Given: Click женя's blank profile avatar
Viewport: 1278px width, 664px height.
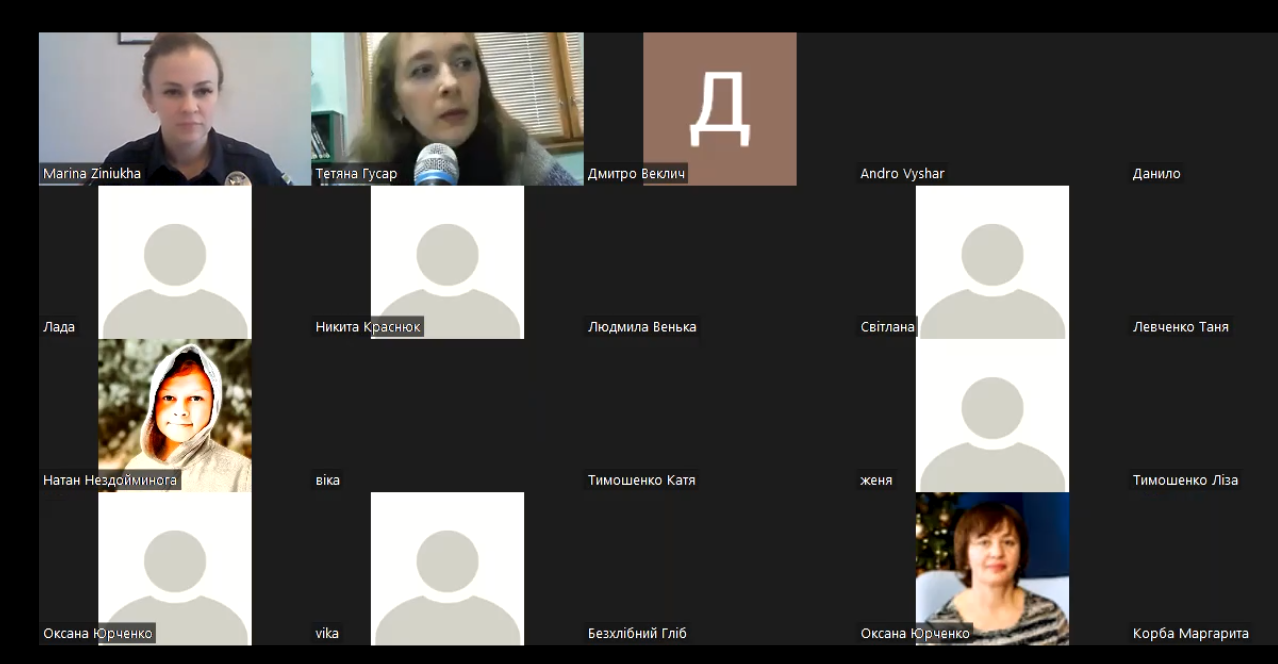Looking at the screenshot, I should pyautogui.click(x=992, y=415).
